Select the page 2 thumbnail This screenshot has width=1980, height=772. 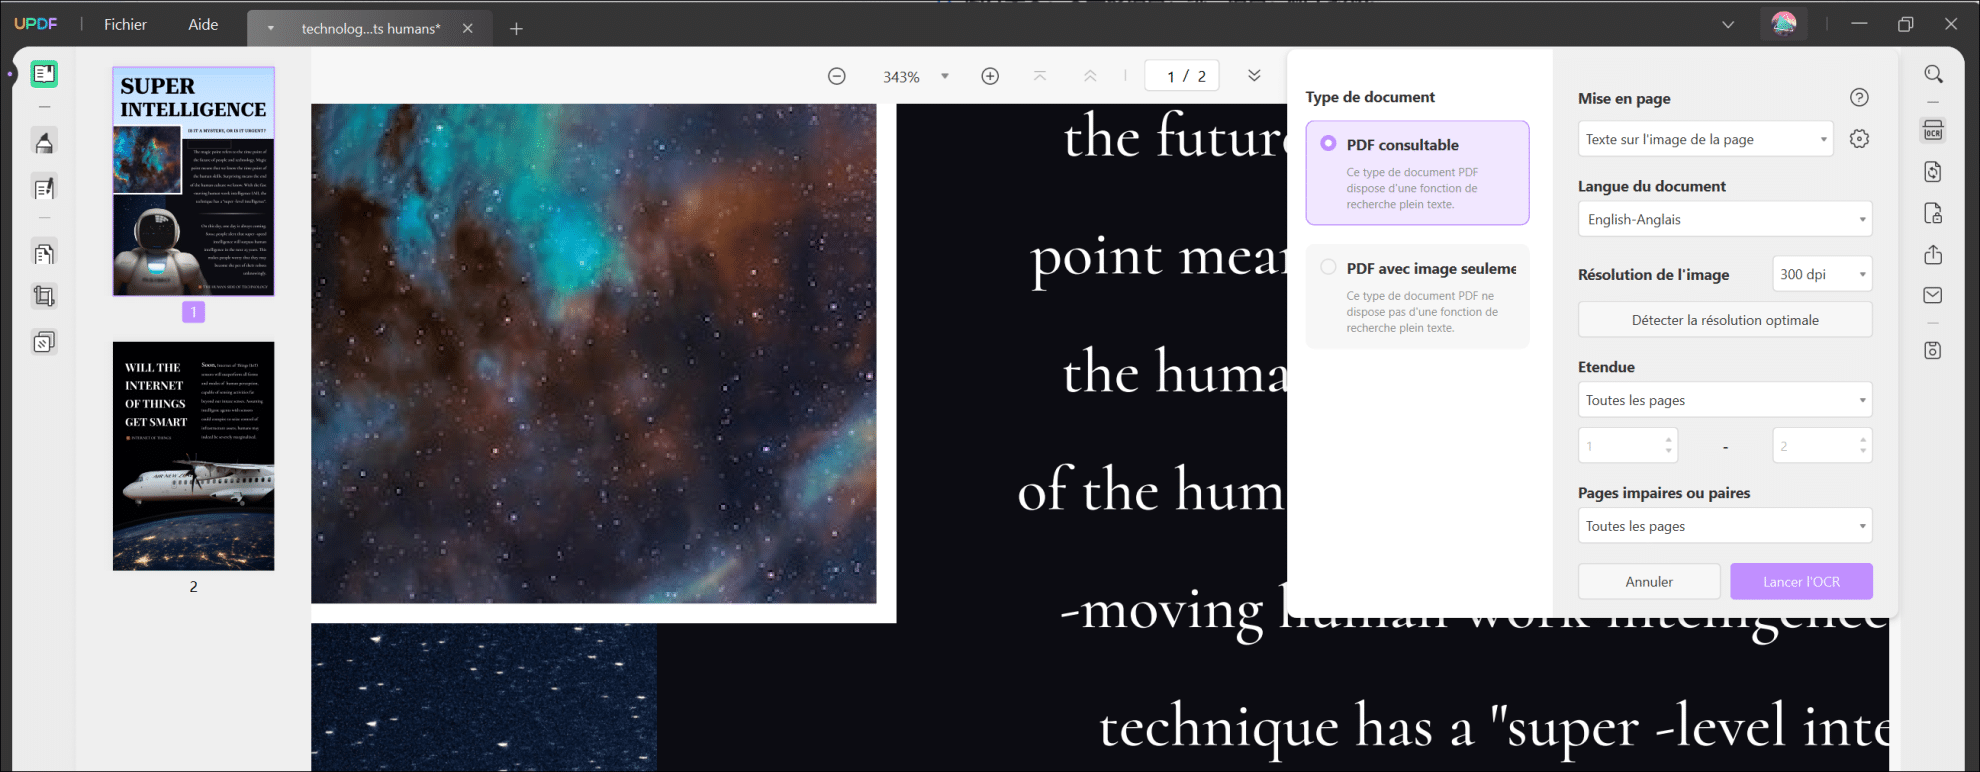coord(193,456)
